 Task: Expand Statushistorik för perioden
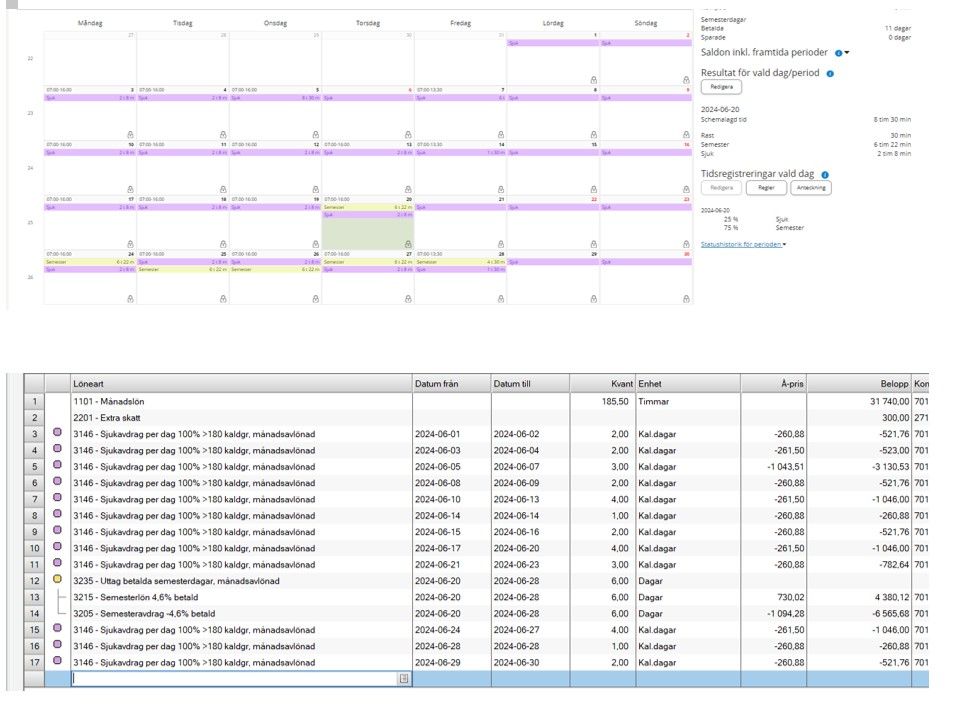(x=743, y=244)
